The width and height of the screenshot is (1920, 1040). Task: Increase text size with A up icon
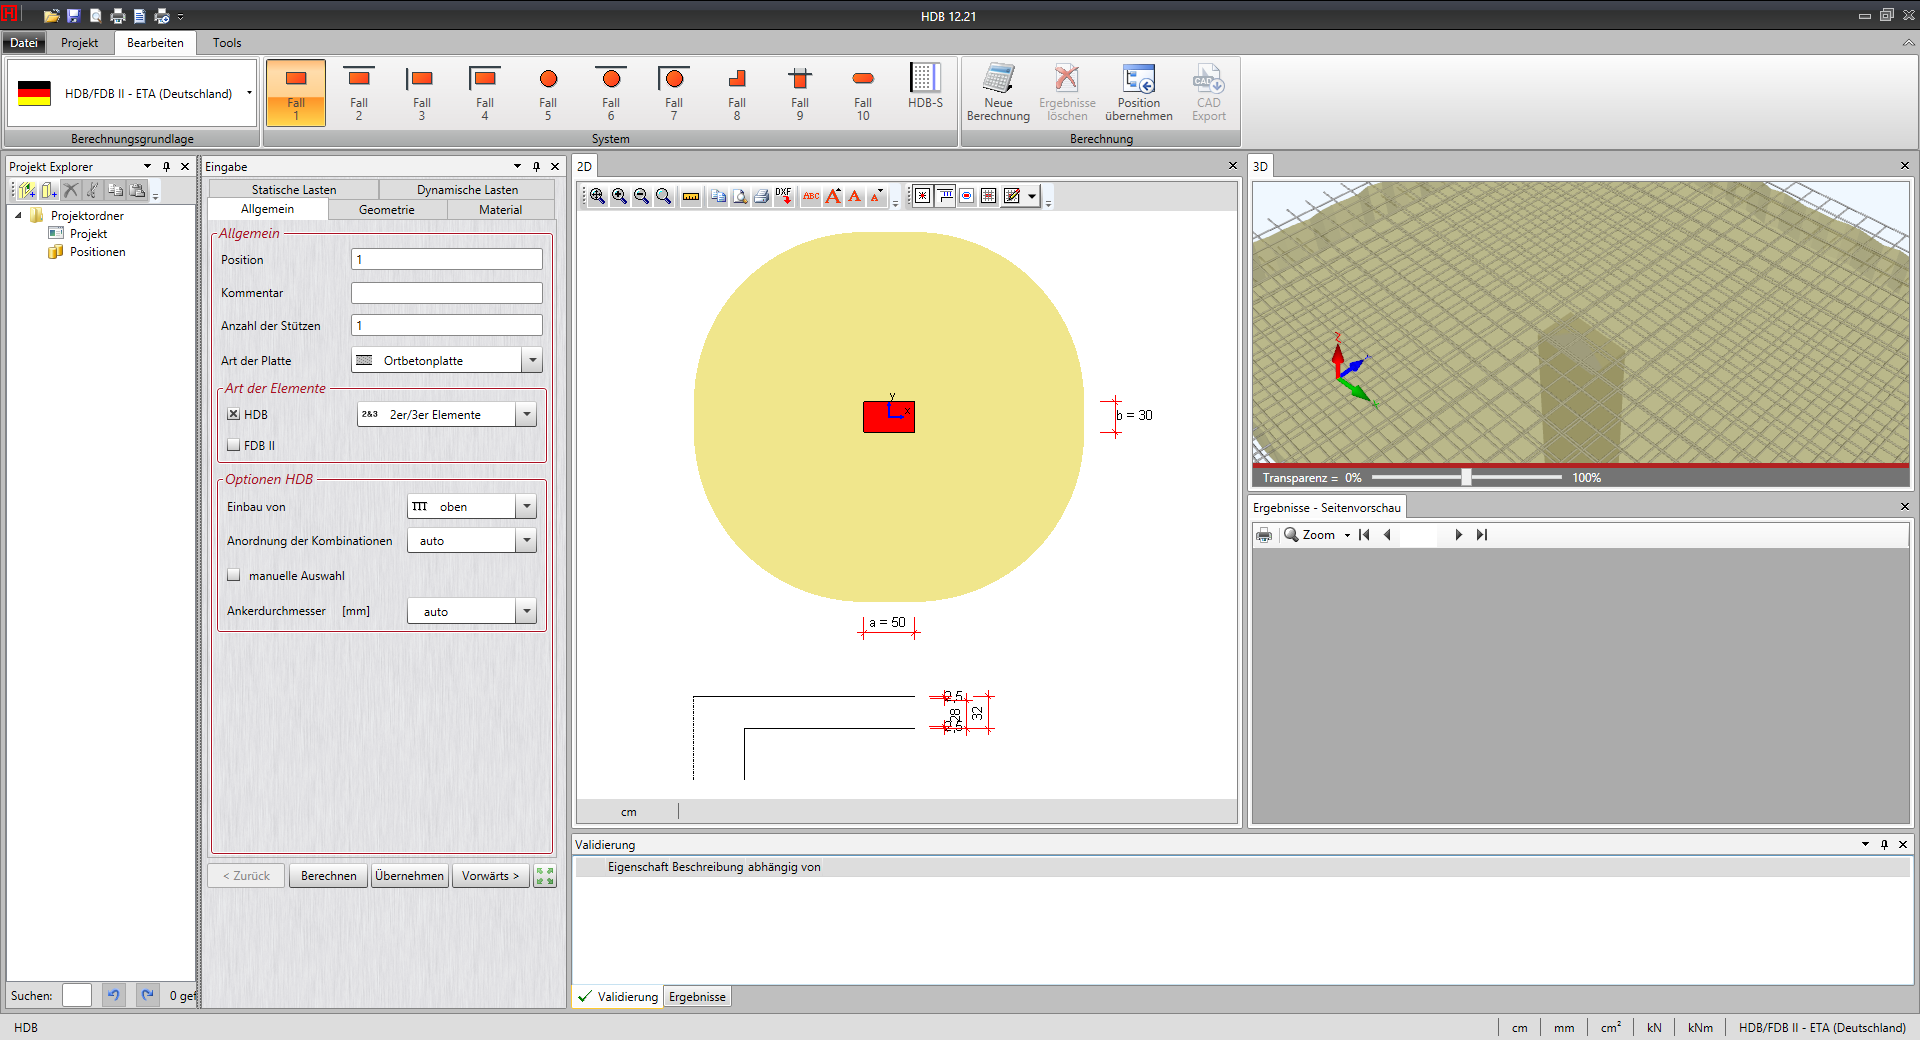pyautogui.click(x=833, y=196)
